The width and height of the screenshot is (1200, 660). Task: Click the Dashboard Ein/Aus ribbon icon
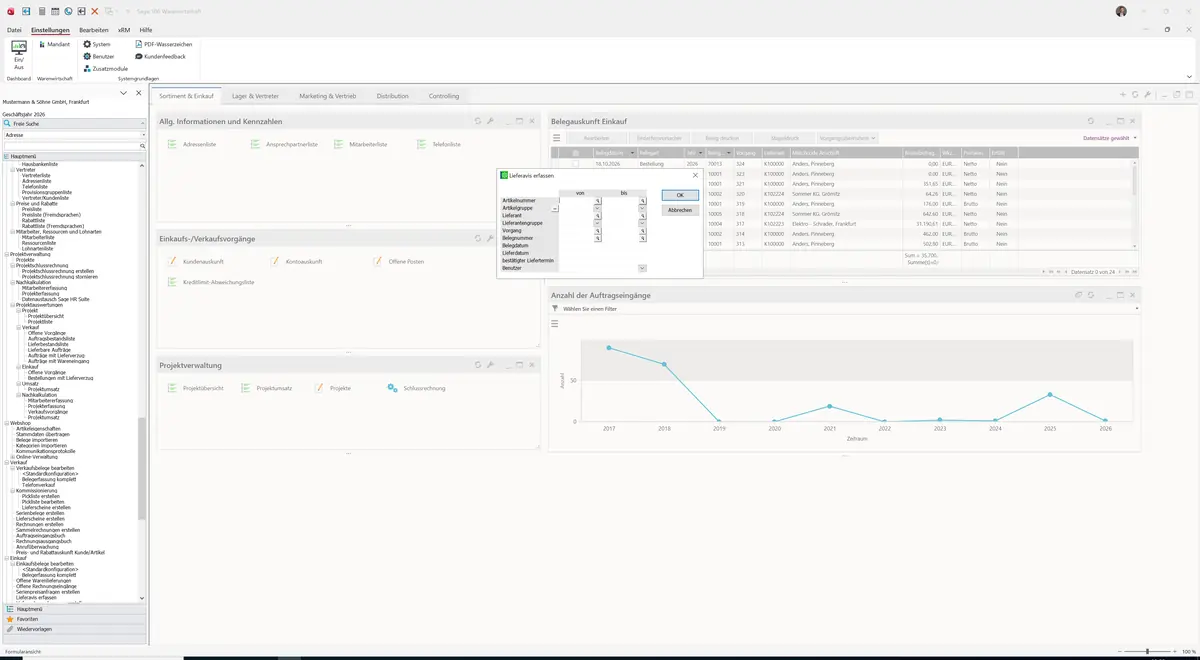click(19, 54)
